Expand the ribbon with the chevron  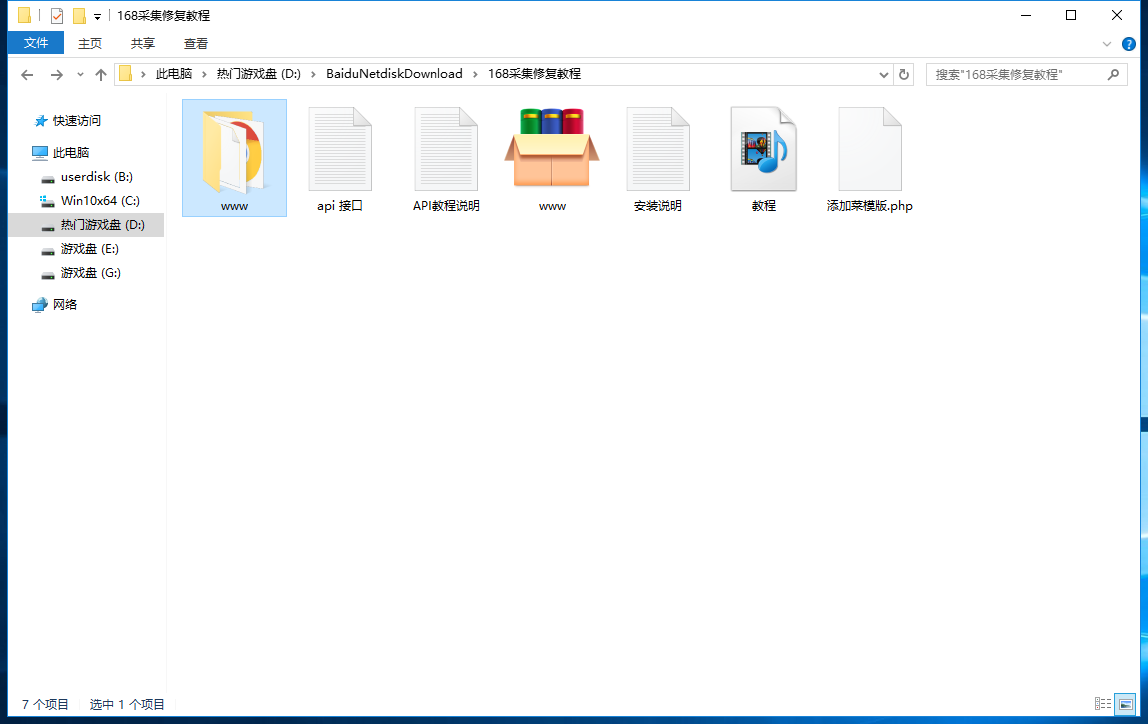click(1107, 44)
